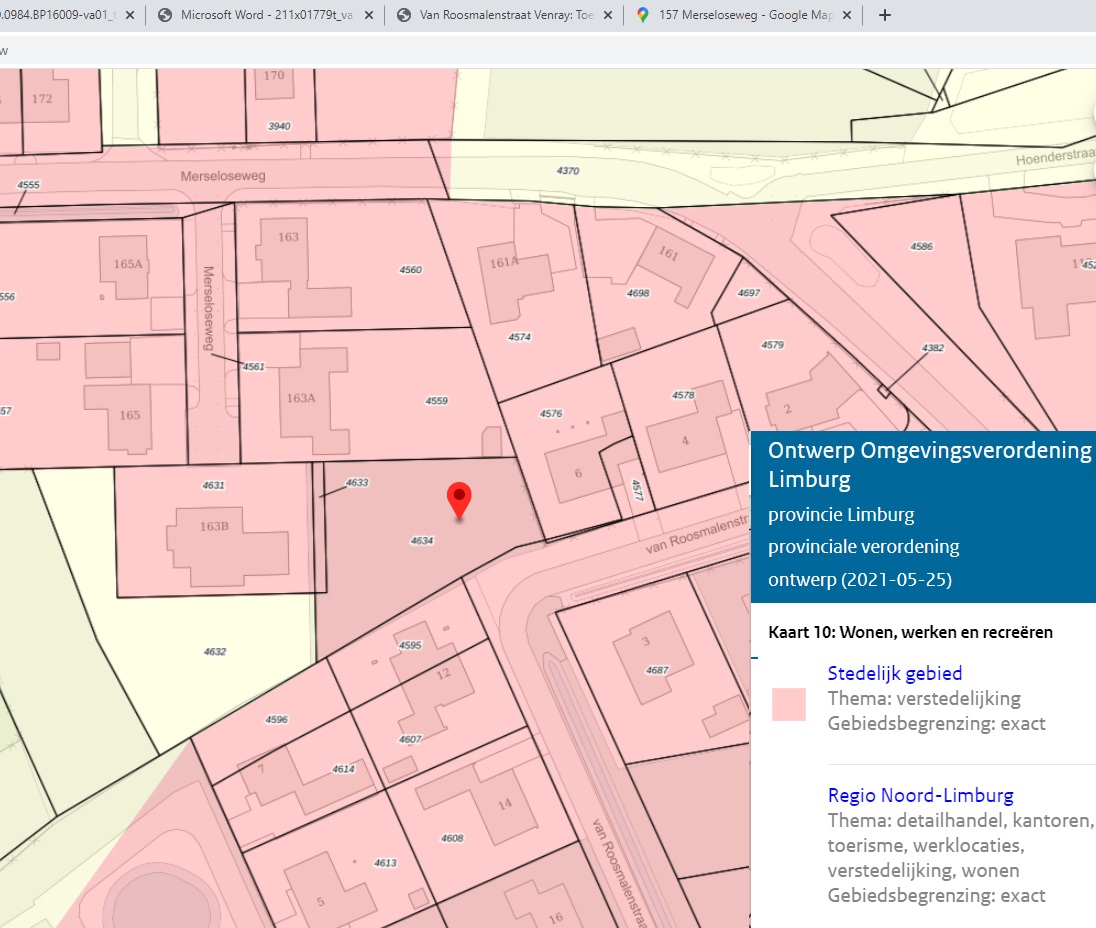Open the Stedelijk gebied link
Image resolution: width=1096 pixels, height=928 pixels.
[x=895, y=673]
